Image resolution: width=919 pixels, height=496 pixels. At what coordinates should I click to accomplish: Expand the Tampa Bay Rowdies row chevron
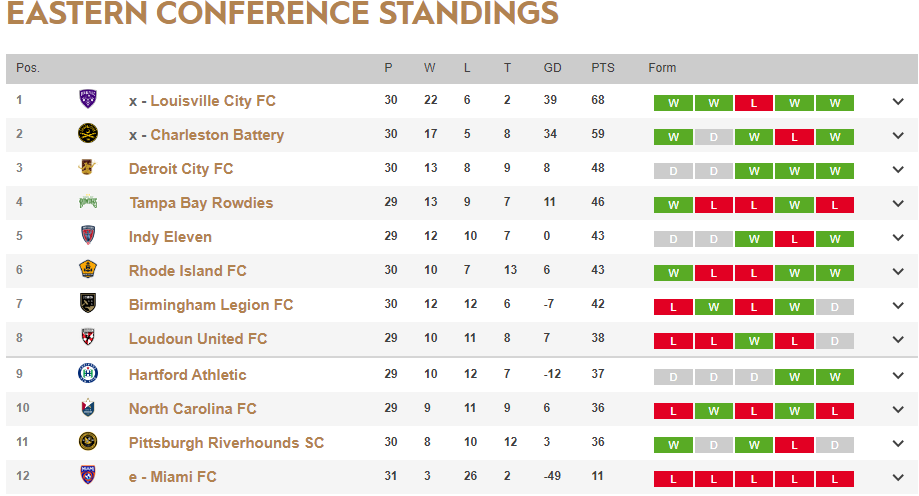click(898, 203)
